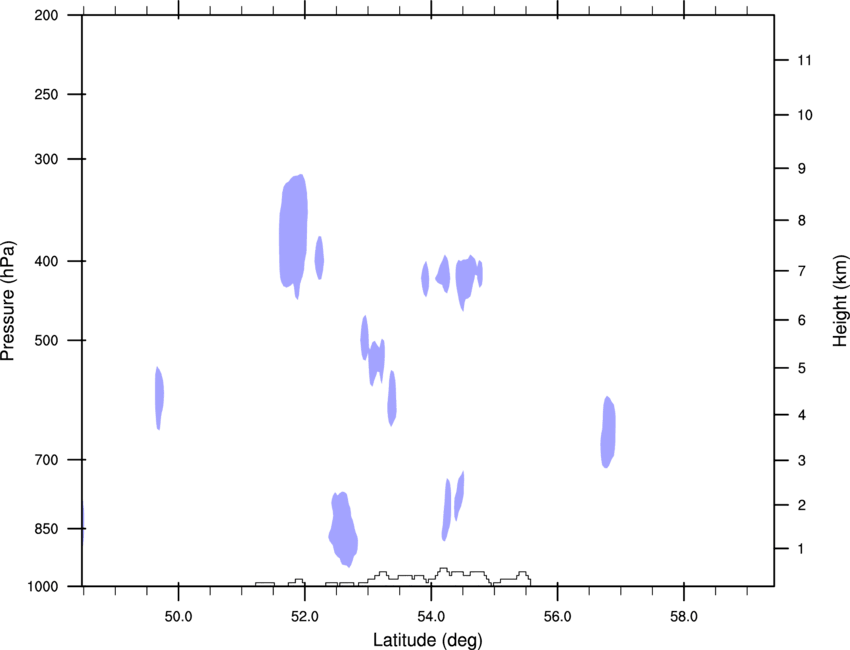This screenshot has height=650, width=850.
Task: Click the Pressure (hPa) axis title
Action: pyautogui.click(x=8, y=301)
